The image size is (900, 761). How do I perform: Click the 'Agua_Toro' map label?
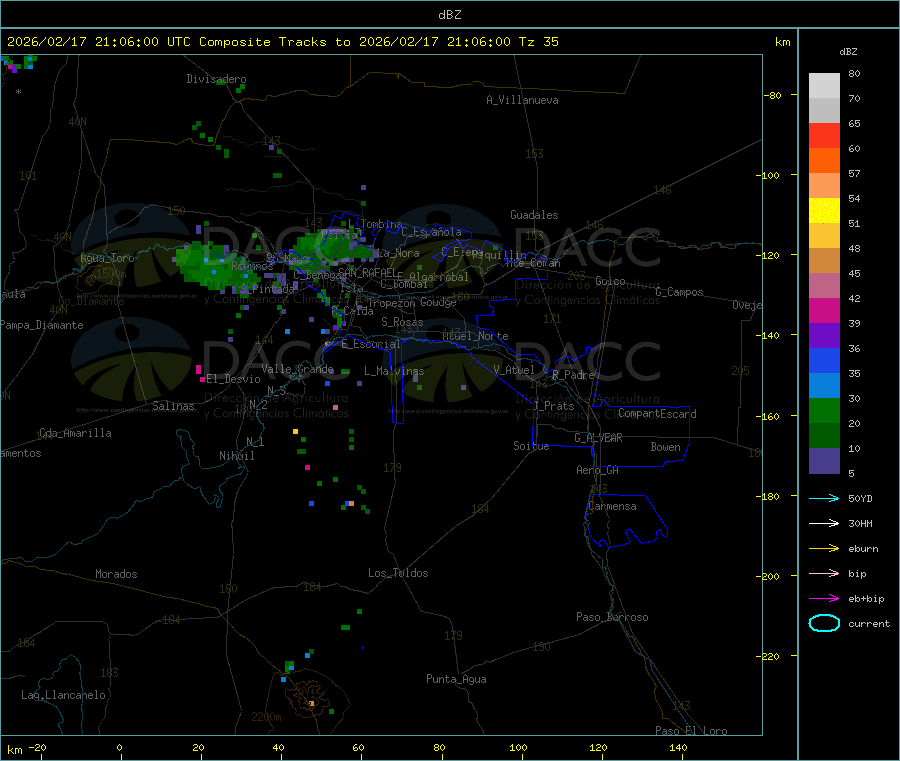click(107, 258)
